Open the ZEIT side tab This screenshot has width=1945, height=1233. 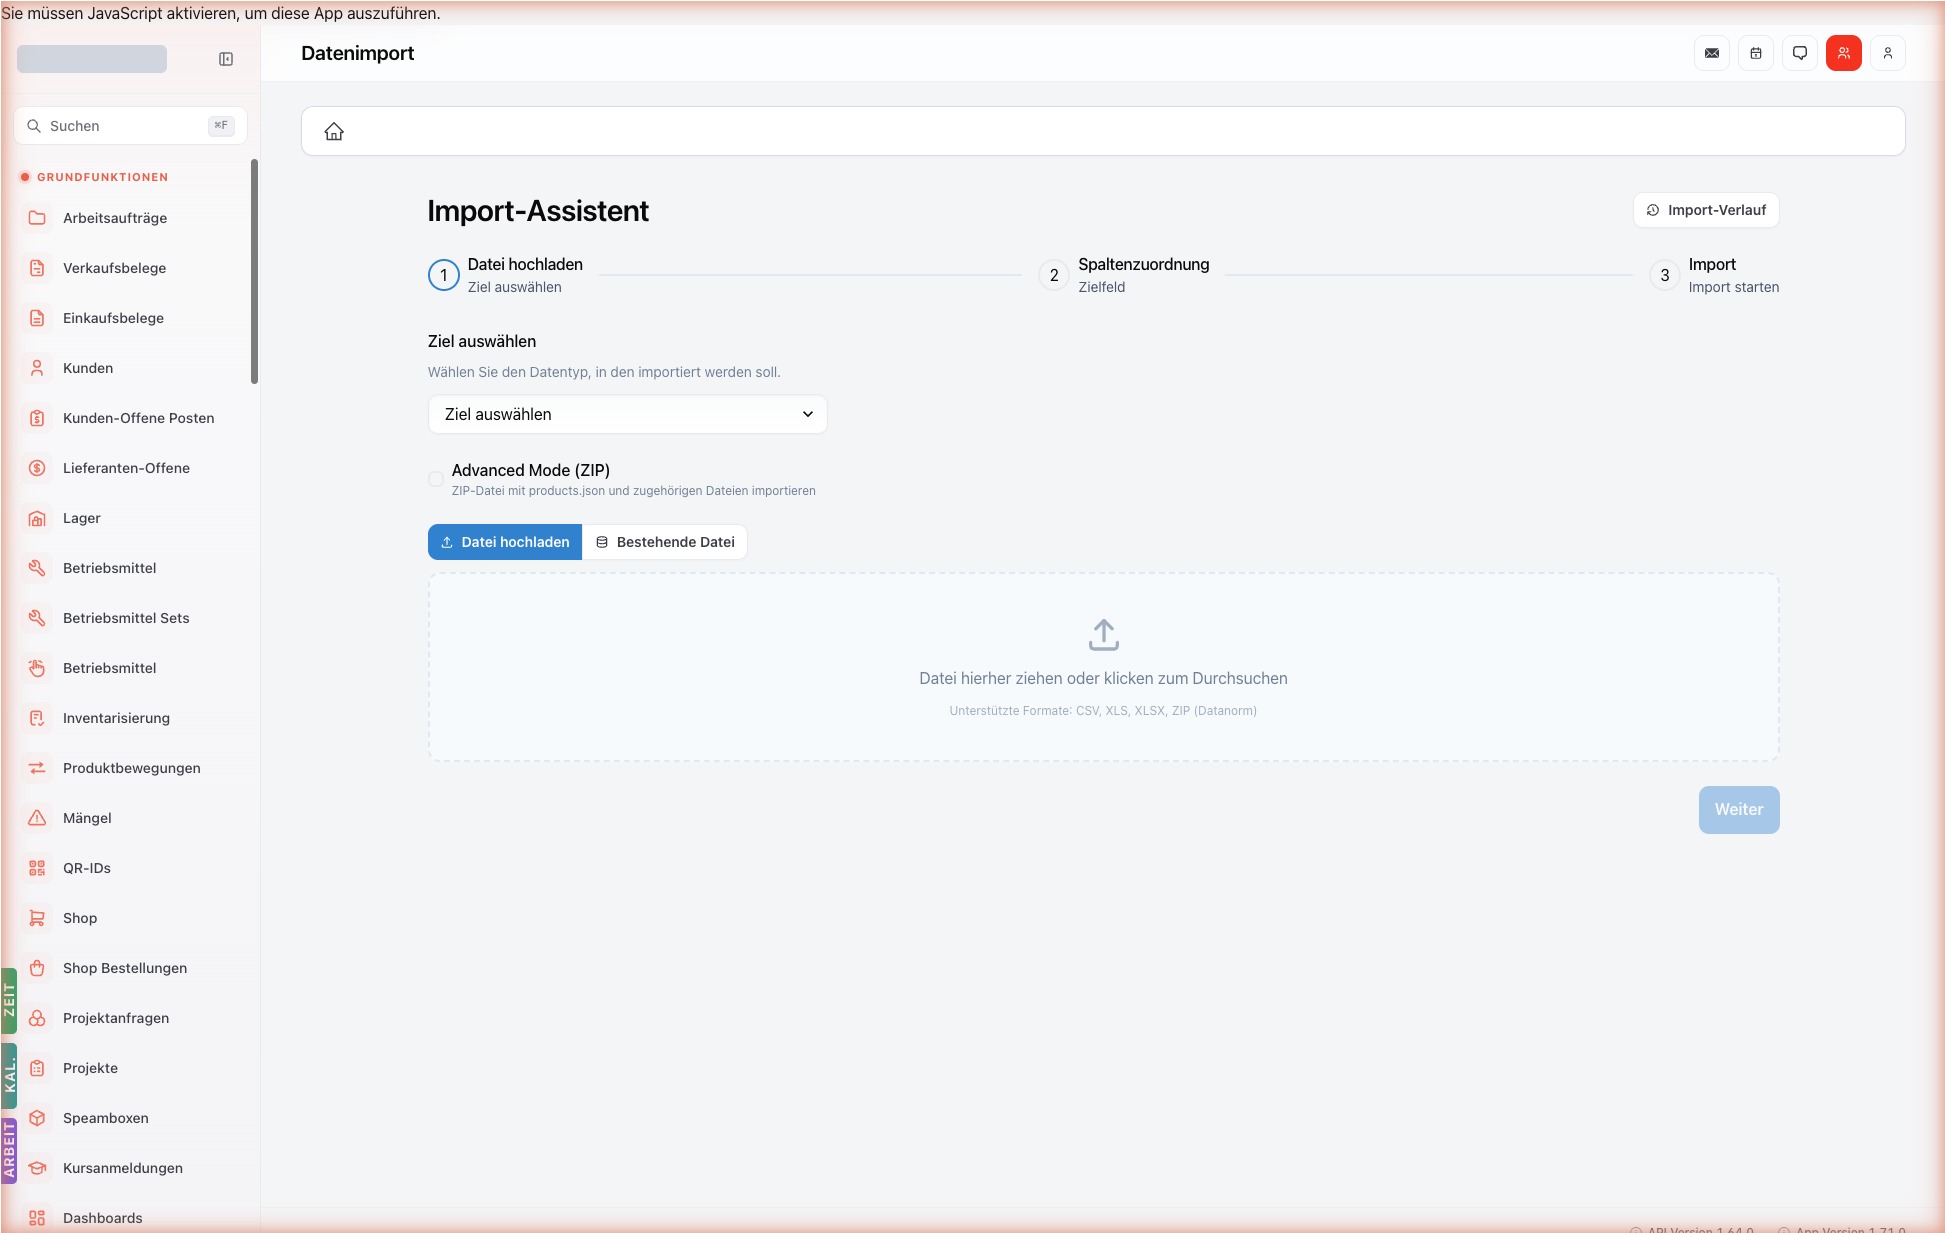[9, 1000]
